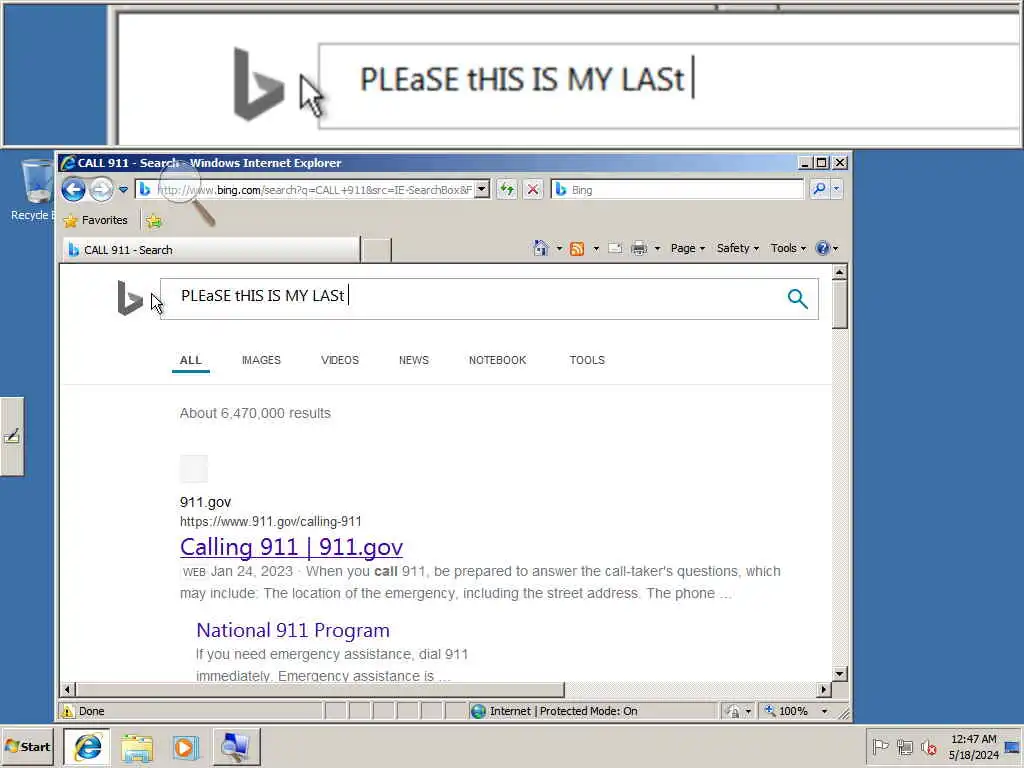Open a new blank tab
This screenshot has height=768, width=1024.
pyautogui.click(x=376, y=250)
